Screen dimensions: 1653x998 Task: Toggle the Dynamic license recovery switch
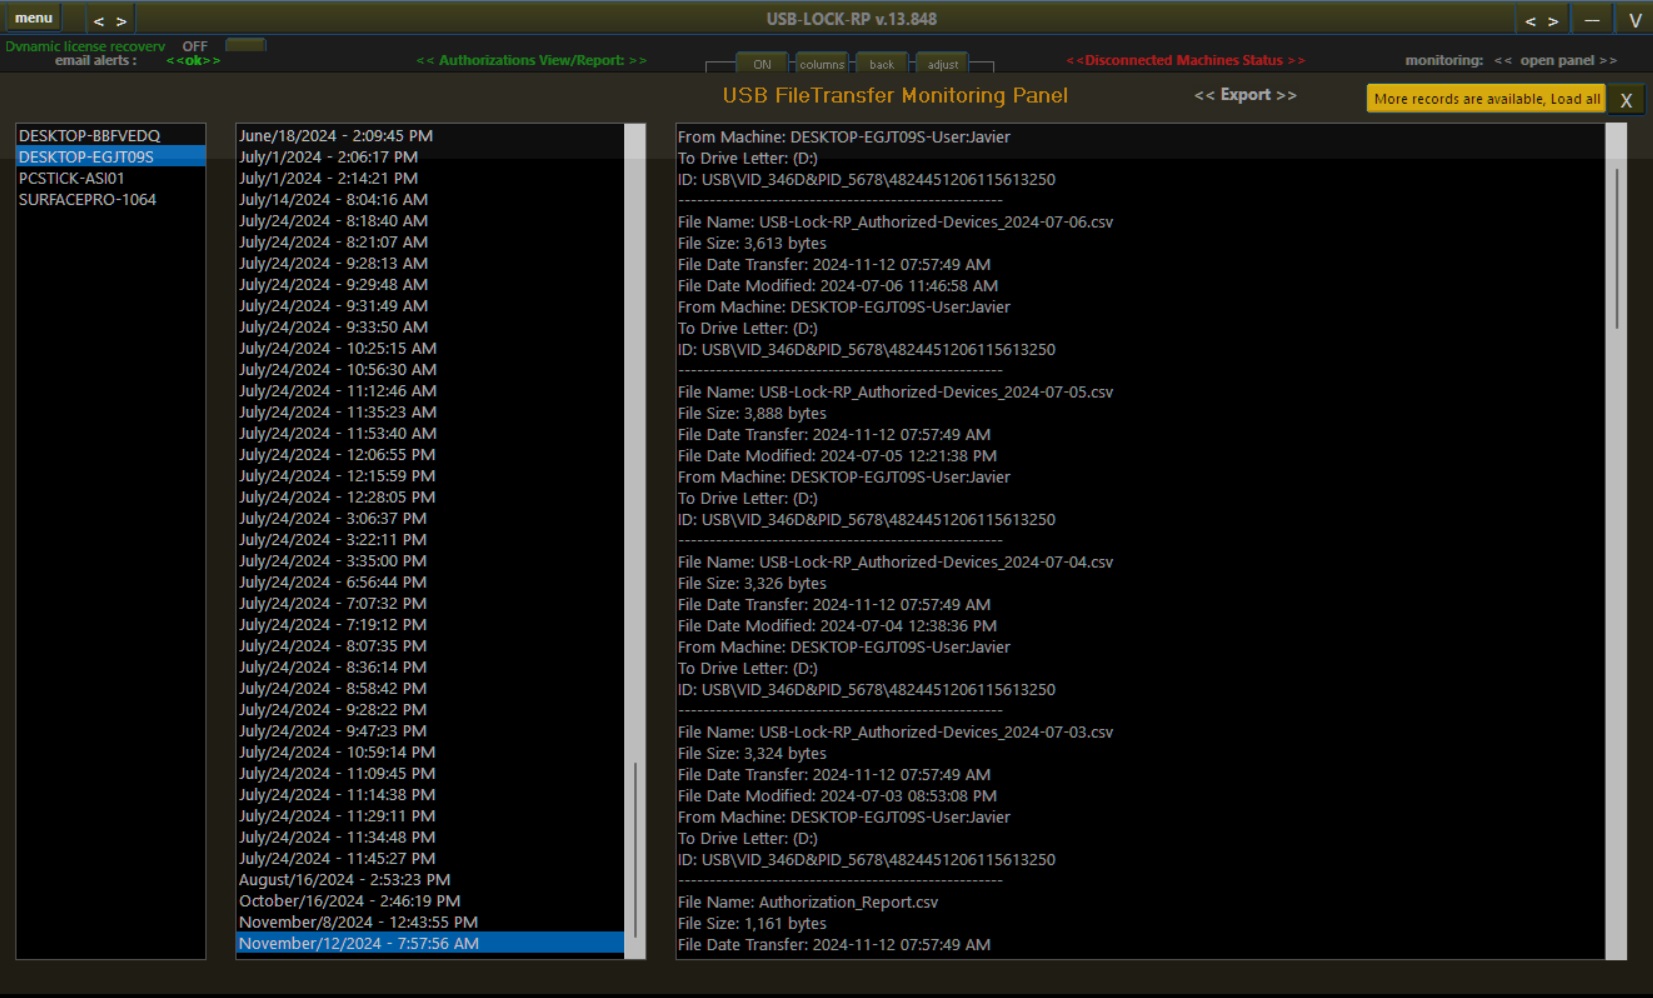point(245,45)
